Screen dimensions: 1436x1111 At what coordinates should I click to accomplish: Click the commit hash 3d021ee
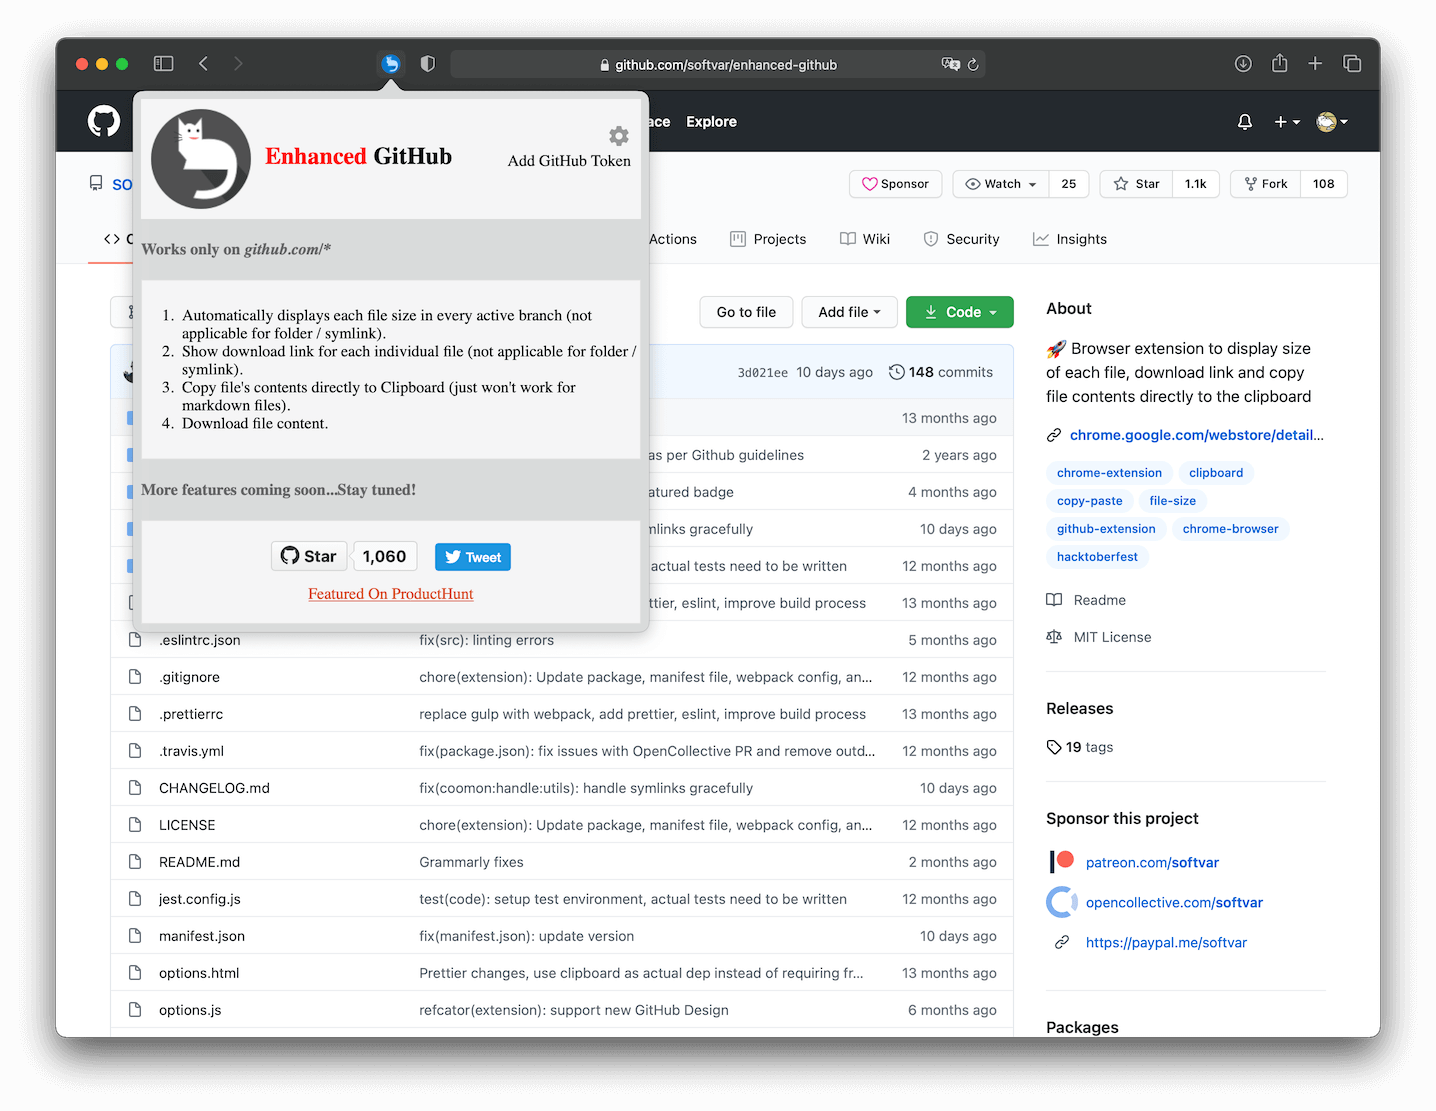[763, 373]
